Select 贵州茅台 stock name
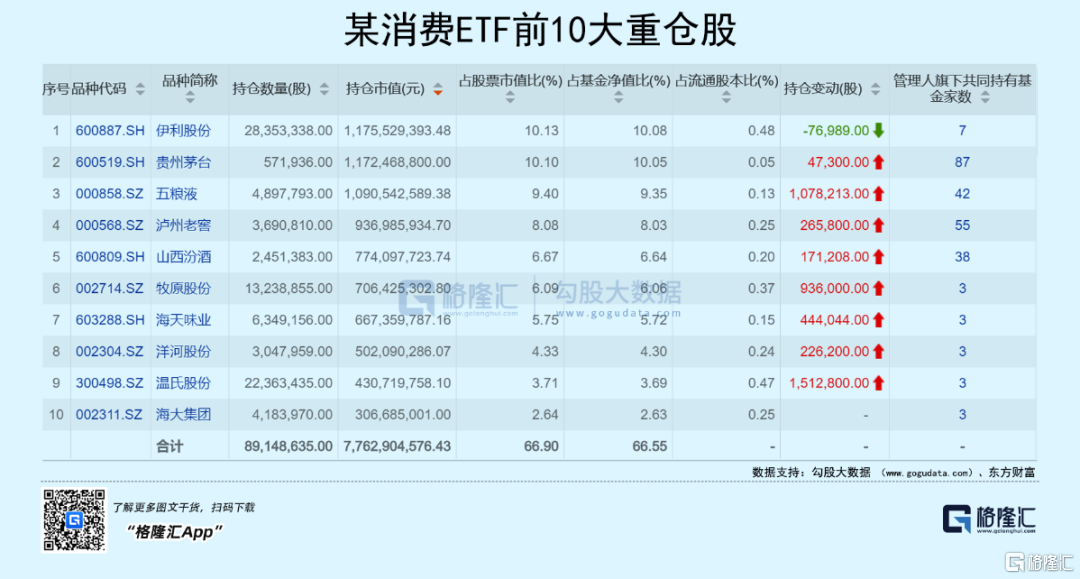The height and width of the screenshot is (579, 1080). (x=183, y=162)
